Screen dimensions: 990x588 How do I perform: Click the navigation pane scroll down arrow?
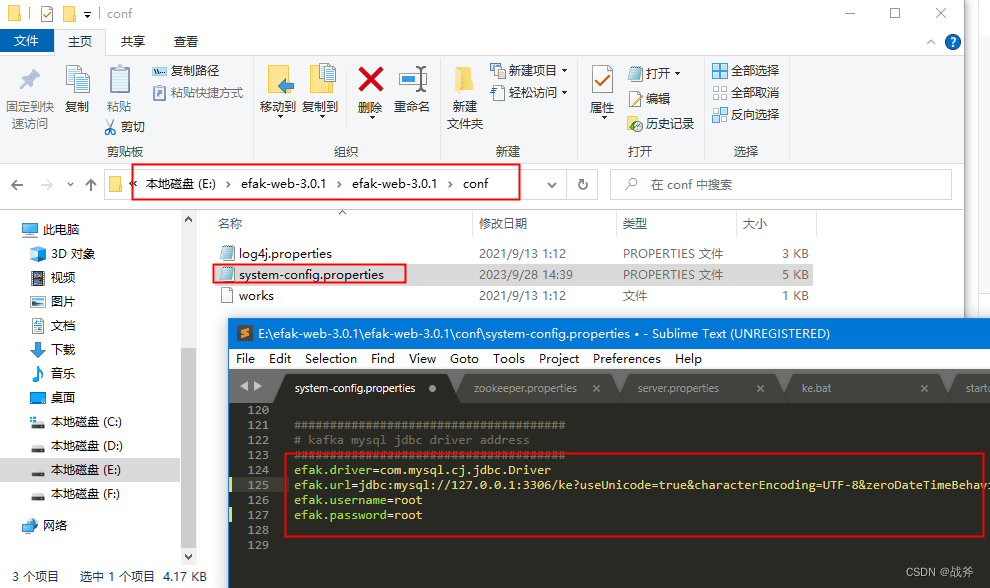[x=188, y=556]
